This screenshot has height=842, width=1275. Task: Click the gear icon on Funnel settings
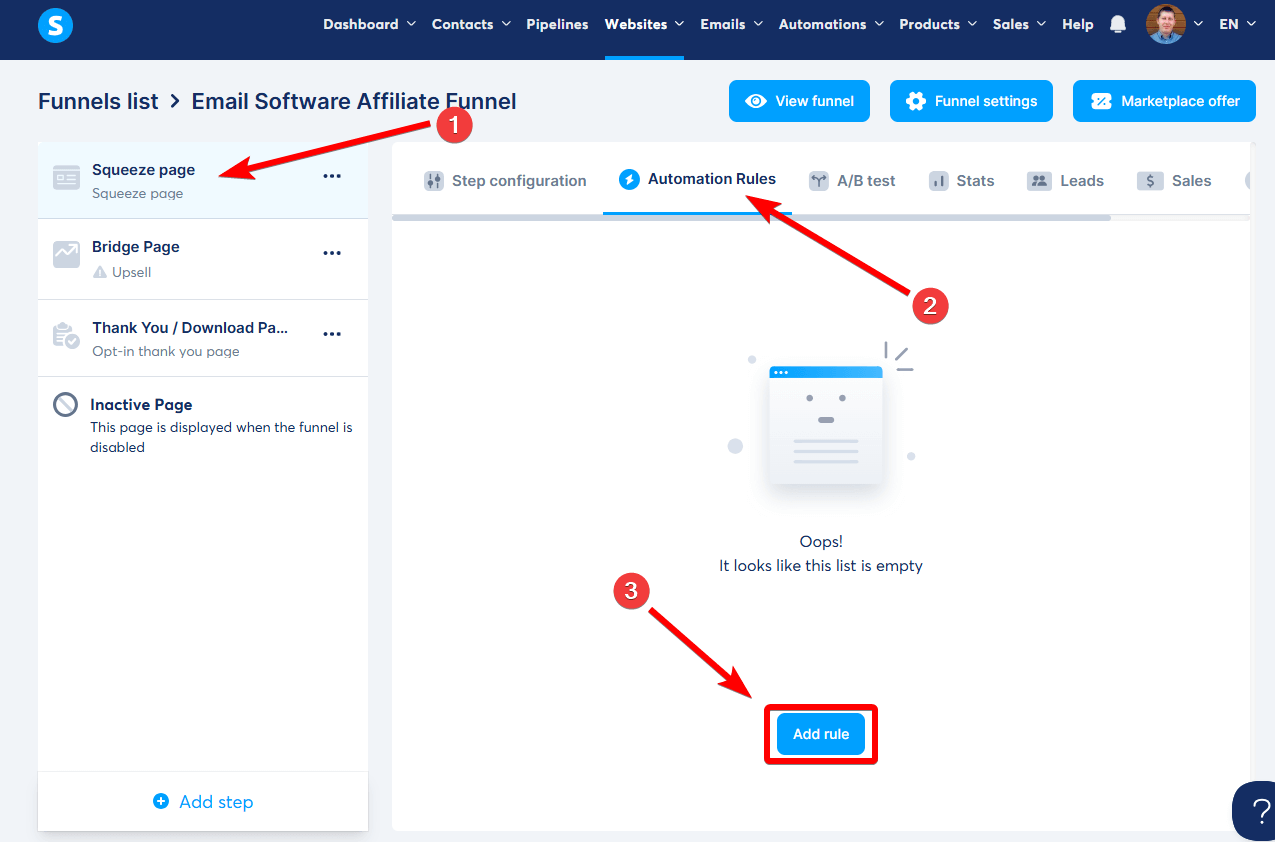pyautogui.click(x=915, y=101)
